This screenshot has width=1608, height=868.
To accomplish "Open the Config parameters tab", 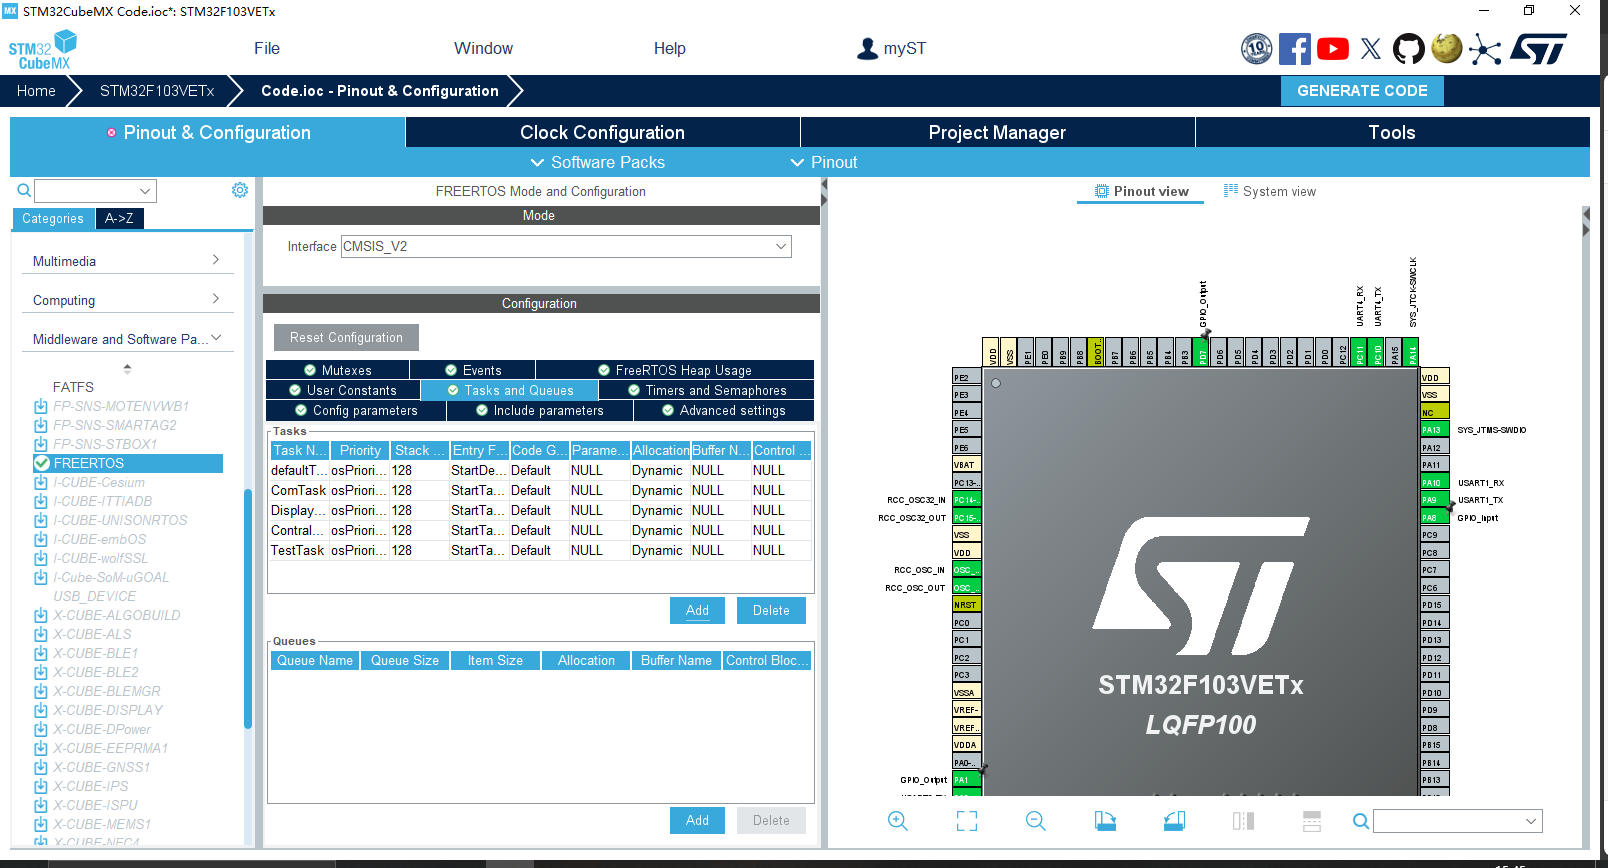I will (x=356, y=410).
